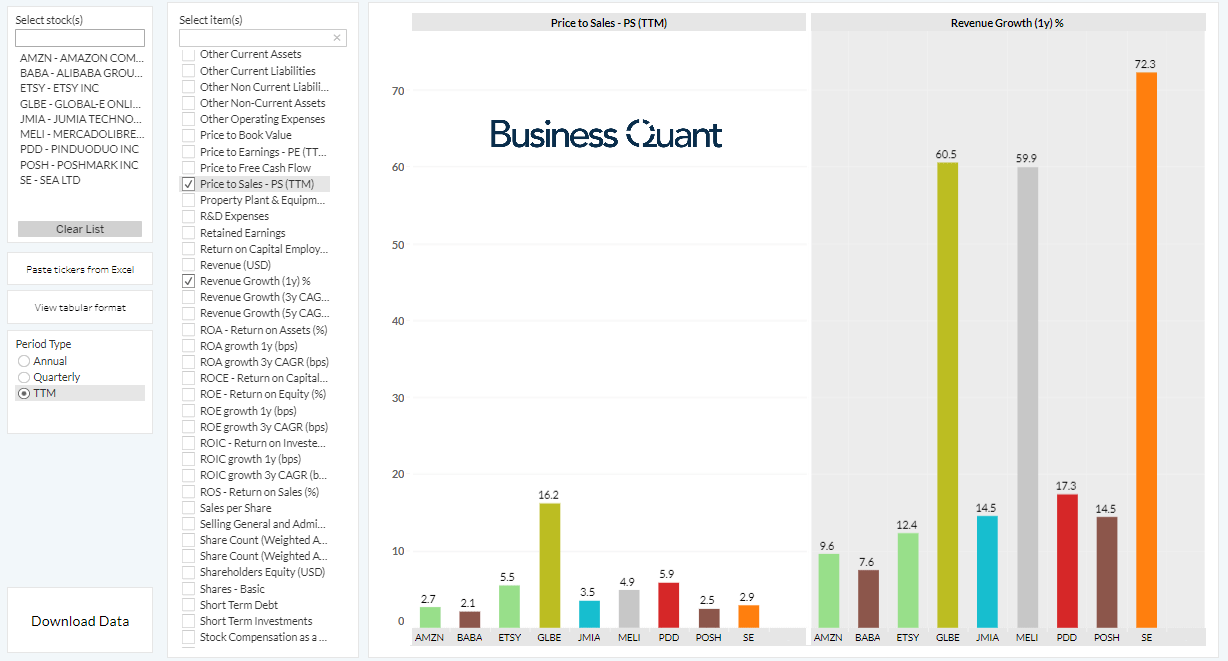Enable Revenue Growth (3y CAGR) checkbox
This screenshot has height=661, width=1228.
coord(189,297)
